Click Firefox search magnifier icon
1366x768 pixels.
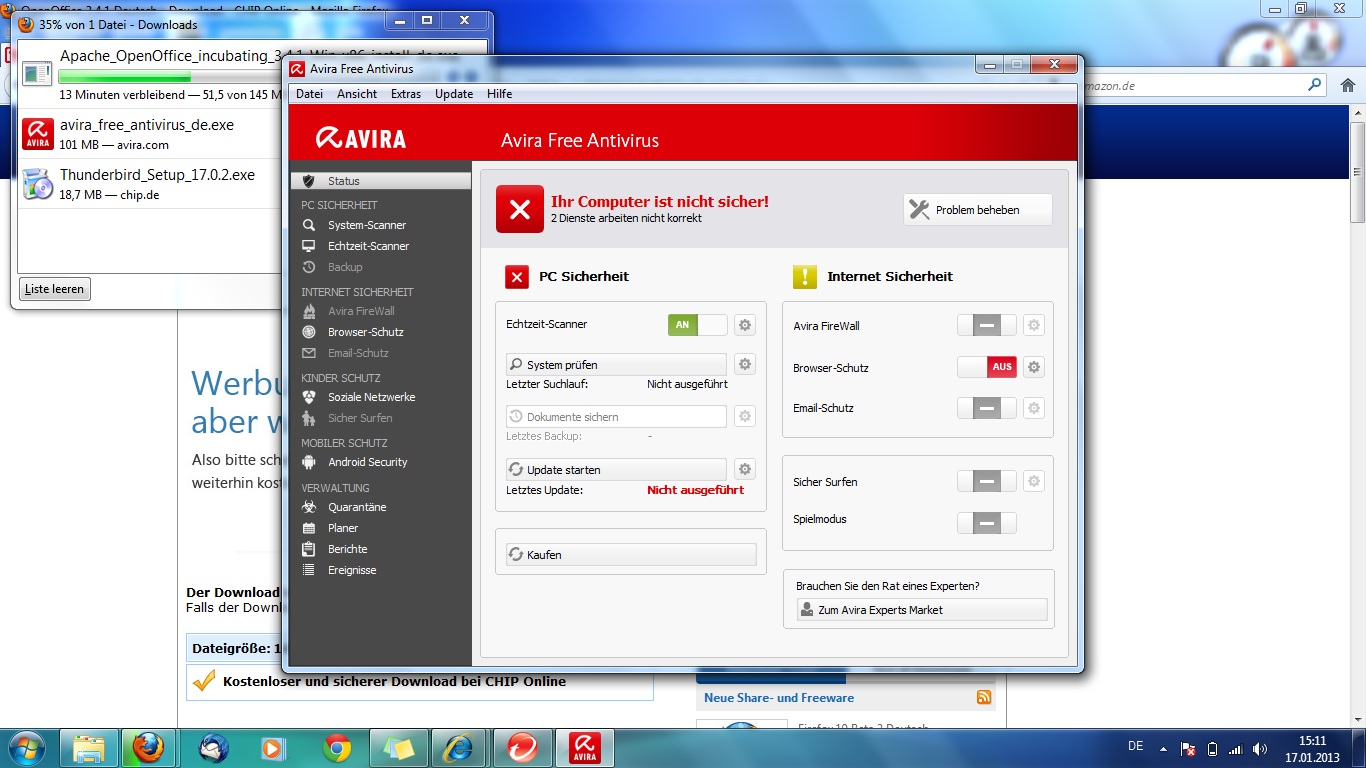[x=1315, y=86]
